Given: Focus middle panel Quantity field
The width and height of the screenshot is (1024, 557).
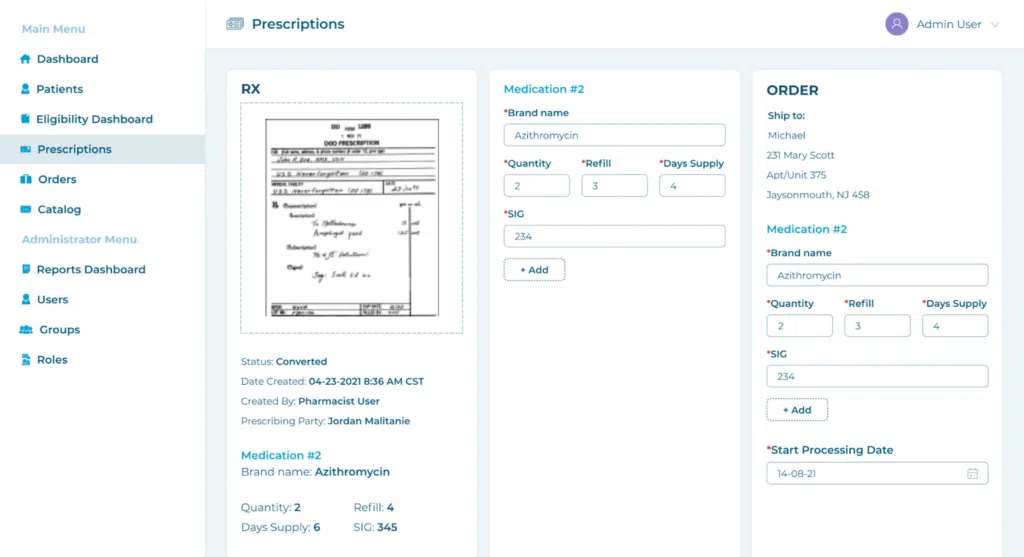Looking at the screenshot, I should point(536,185).
